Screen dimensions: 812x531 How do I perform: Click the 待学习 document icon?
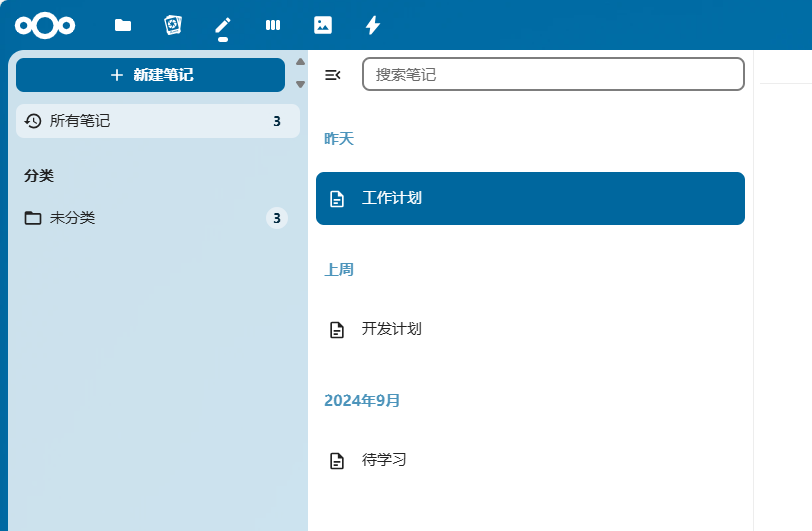pos(337,461)
